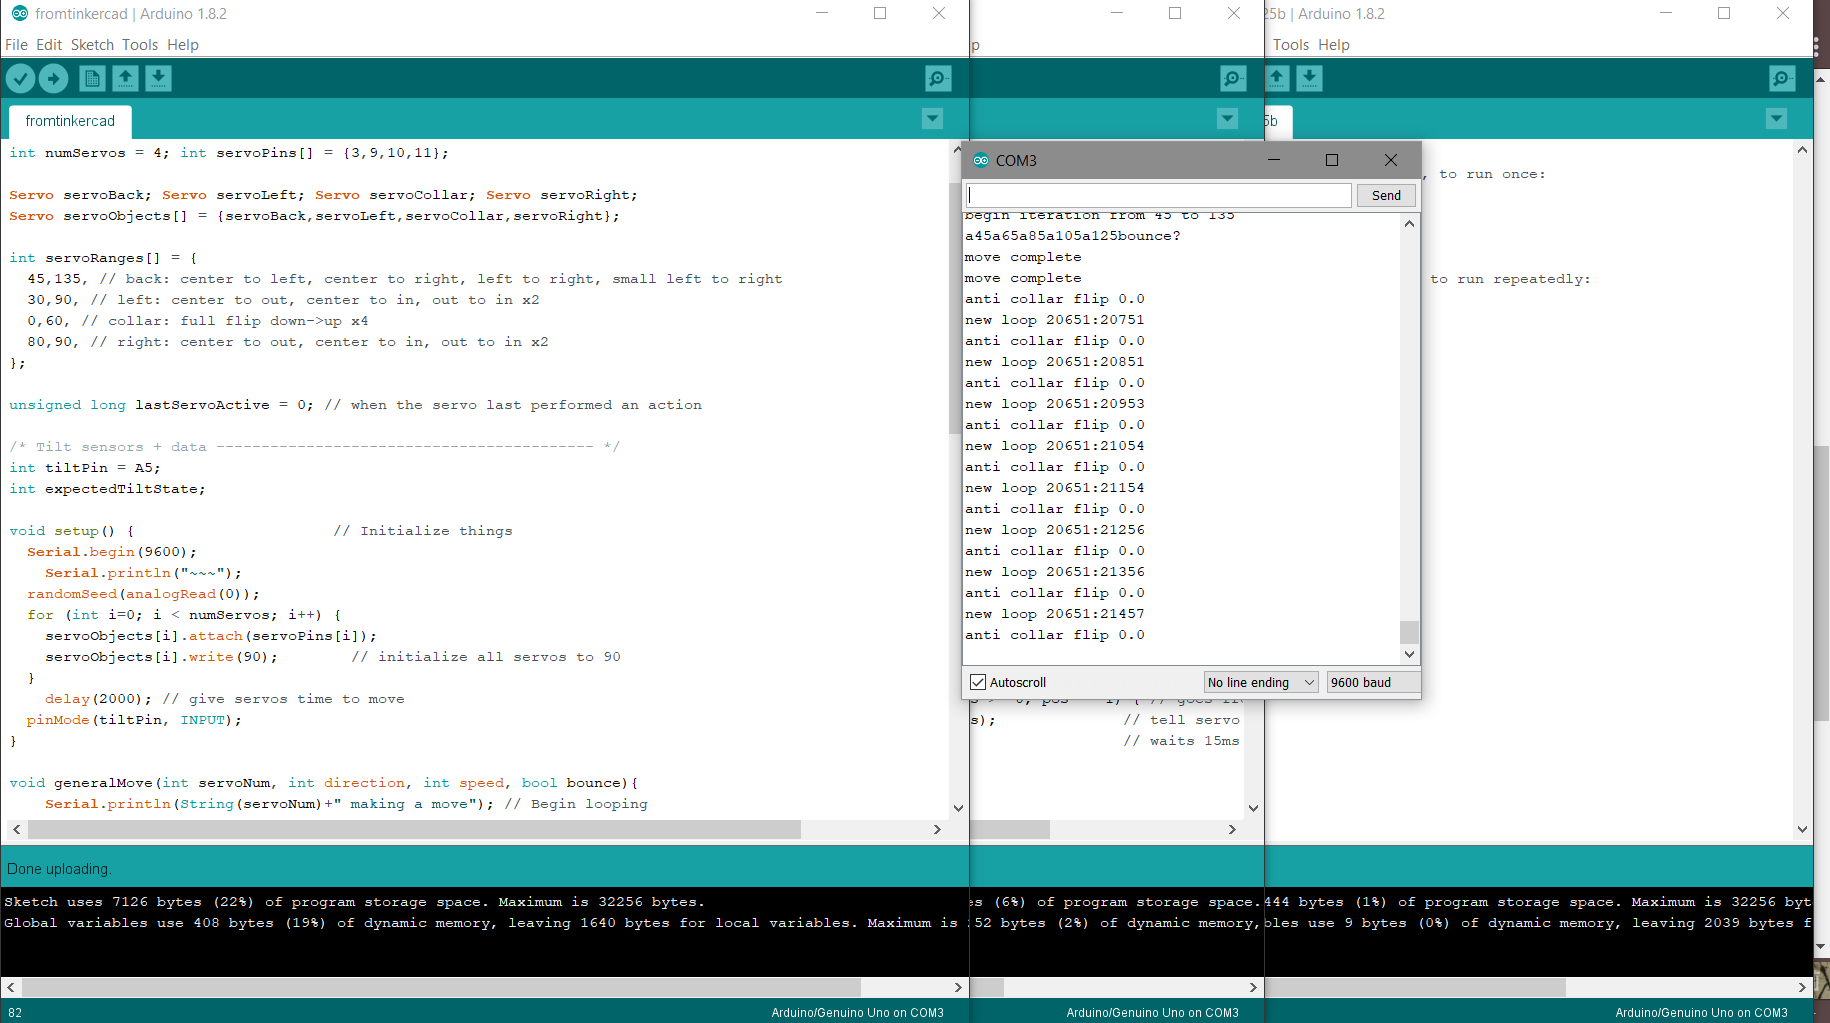
Task: Click the Send button in COM3
Action: click(1386, 195)
